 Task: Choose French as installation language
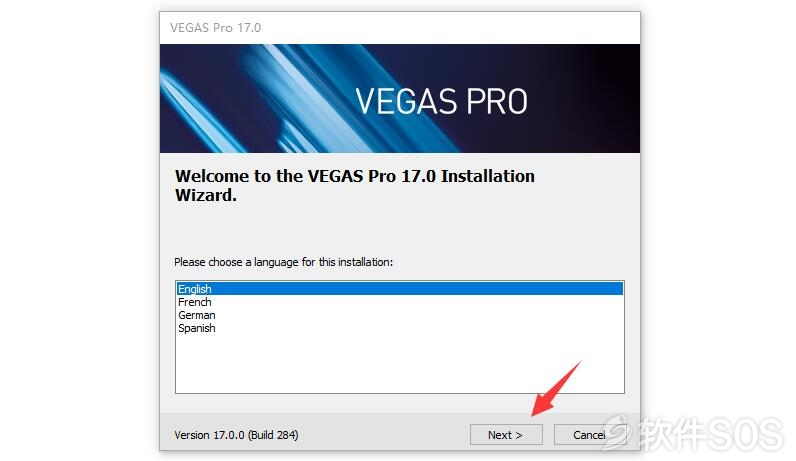(x=194, y=302)
